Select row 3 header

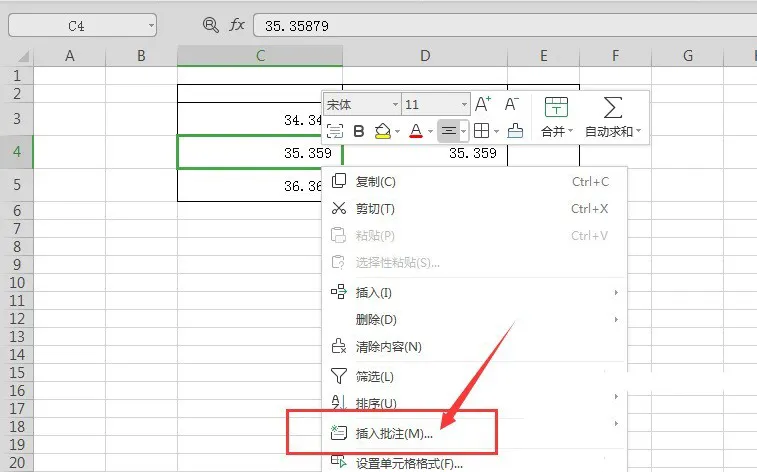[x=16, y=118]
